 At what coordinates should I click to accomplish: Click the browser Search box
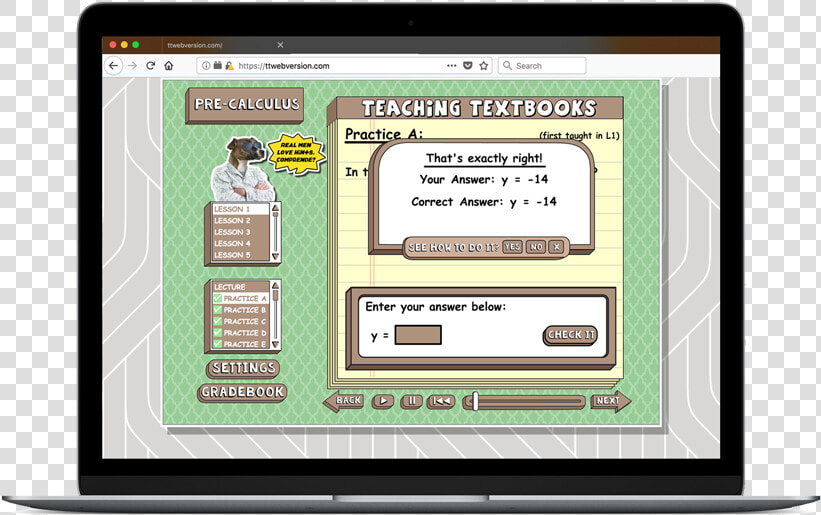click(x=542, y=66)
